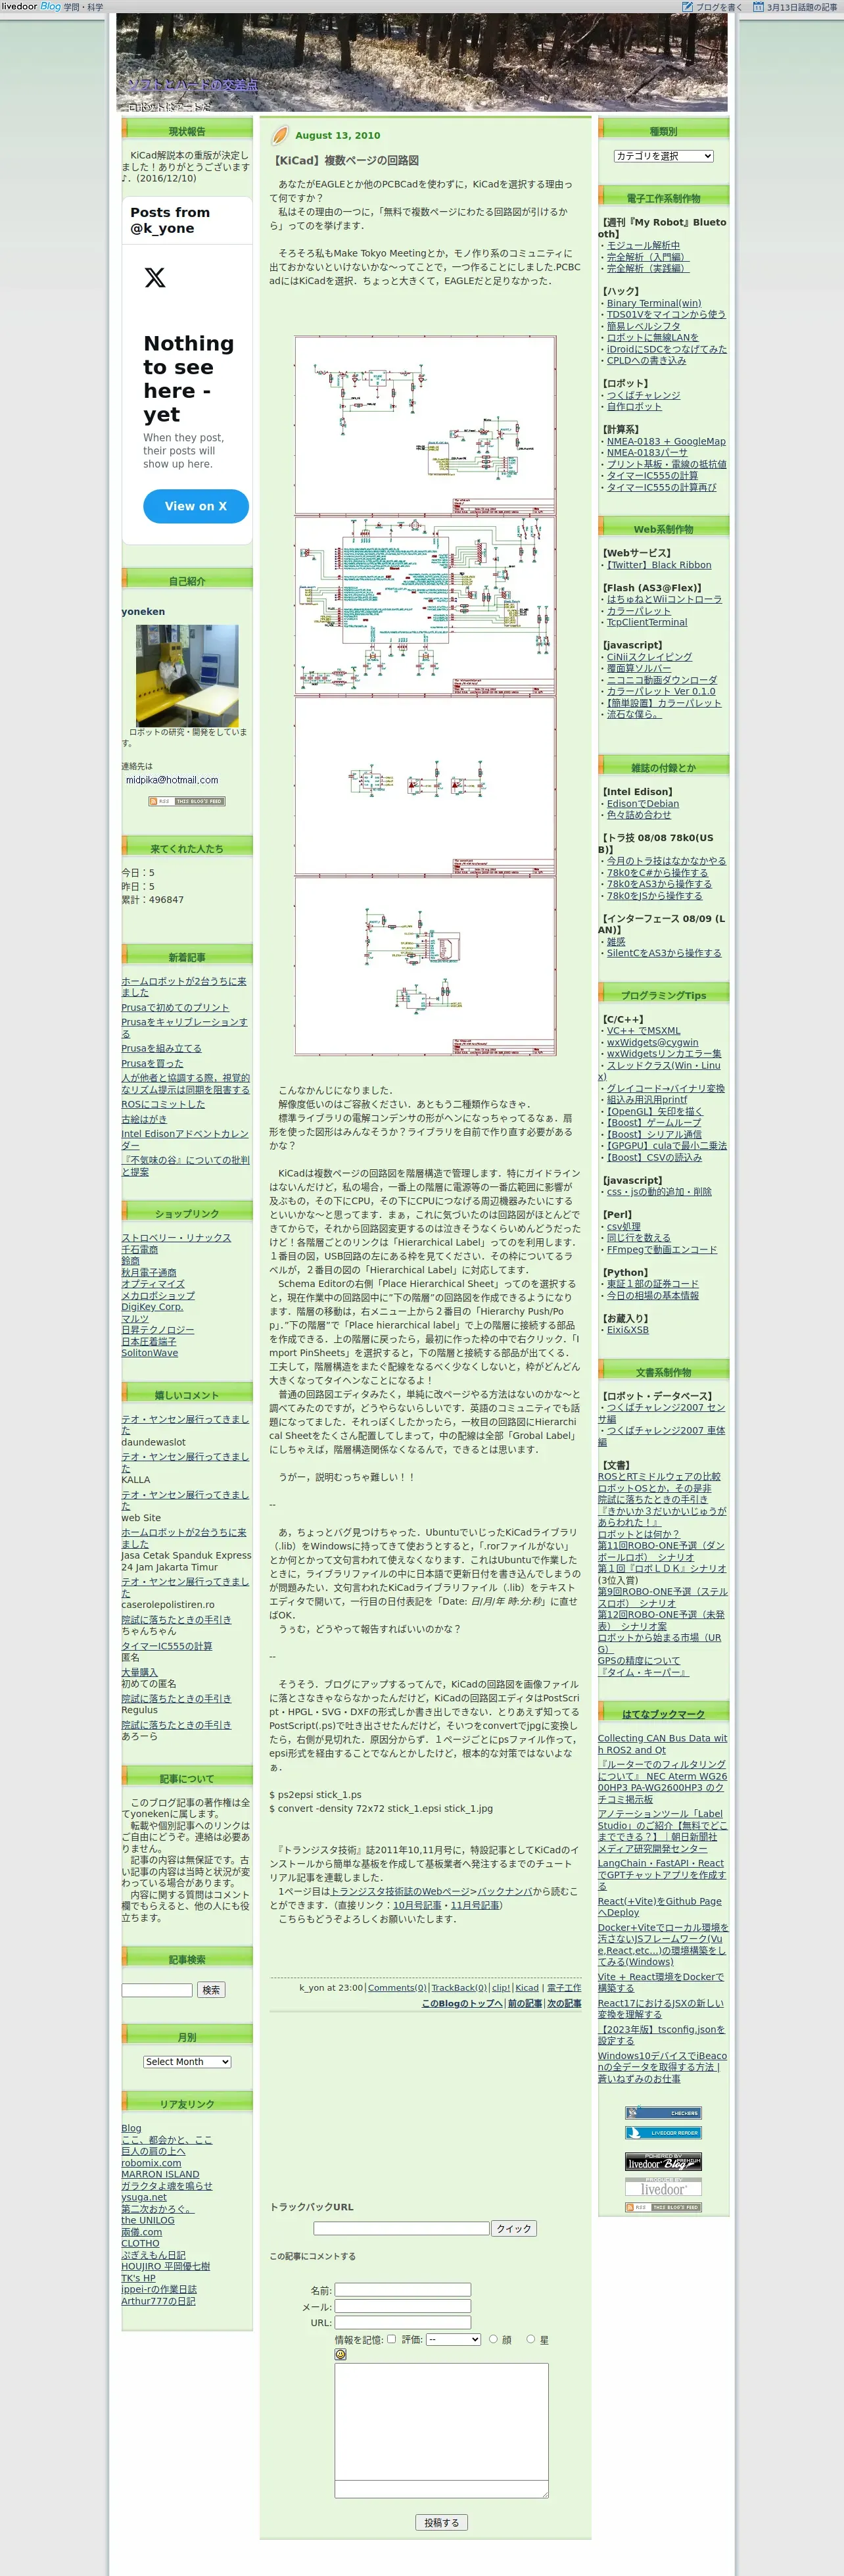Open the SolitonWave shop link
Image resolution: width=844 pixels, height=2576 pixels.
pyautogui.click(x=150, y=1353)
